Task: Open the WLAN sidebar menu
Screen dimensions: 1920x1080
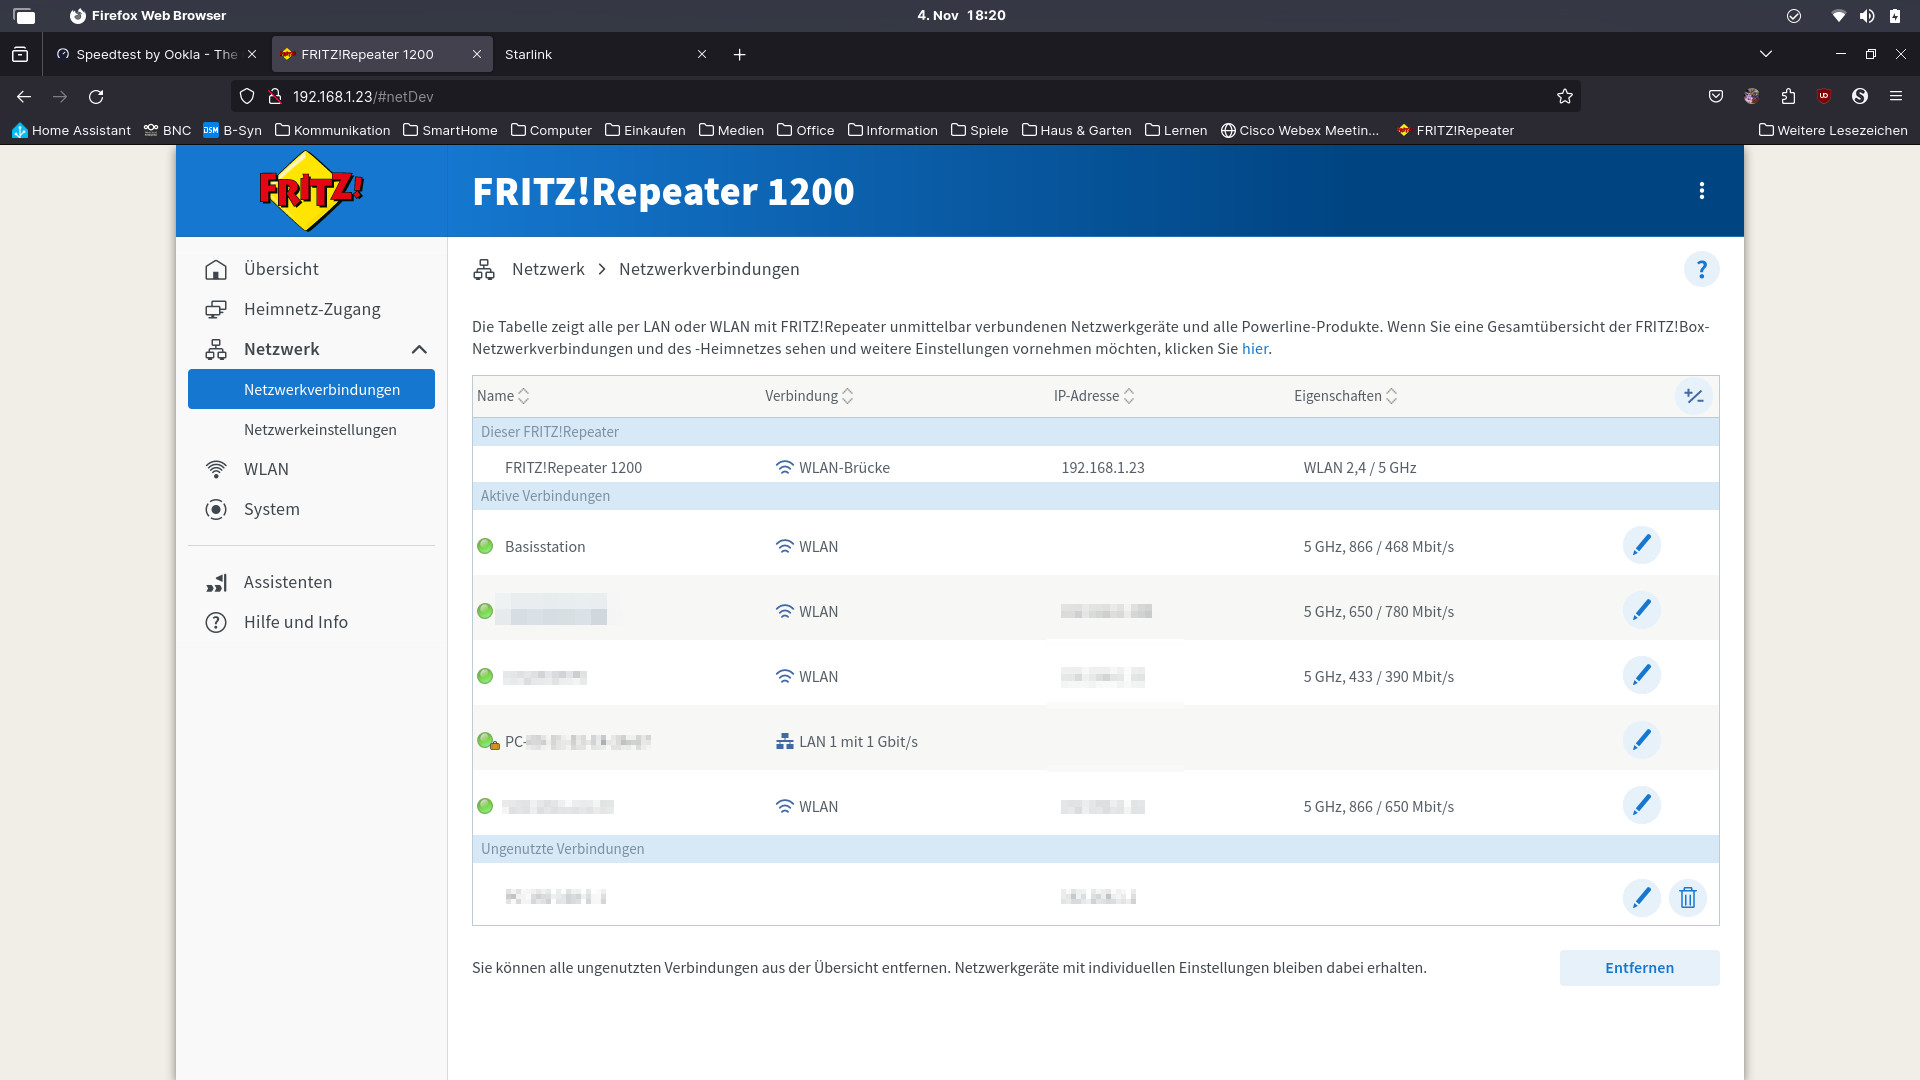Action: point(266,469)
